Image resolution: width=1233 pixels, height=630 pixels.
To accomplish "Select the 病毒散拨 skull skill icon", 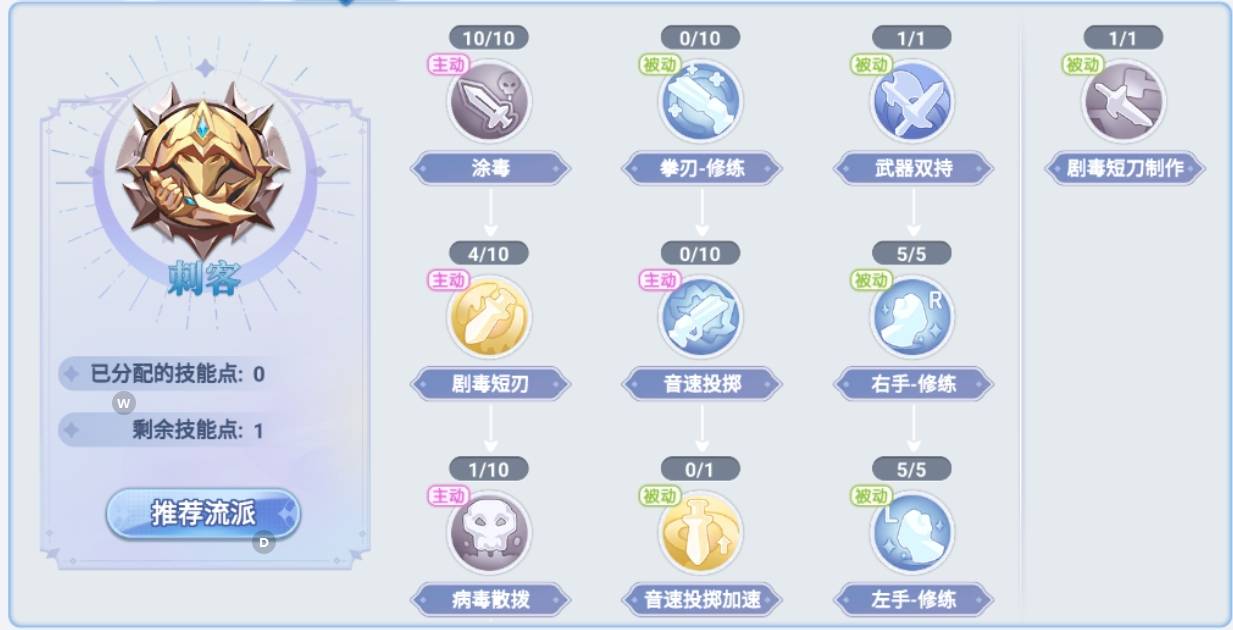I will [489, 533].
